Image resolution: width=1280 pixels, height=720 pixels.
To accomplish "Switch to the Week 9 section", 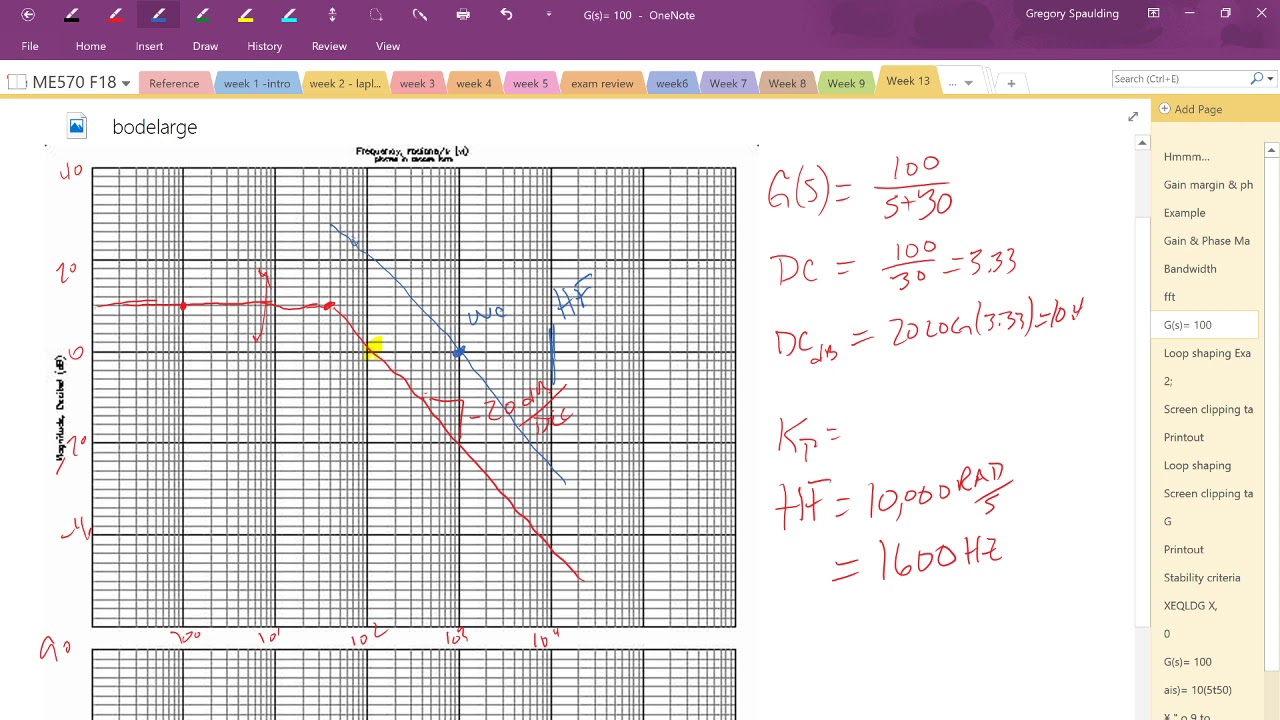I will tap(846, 84).
